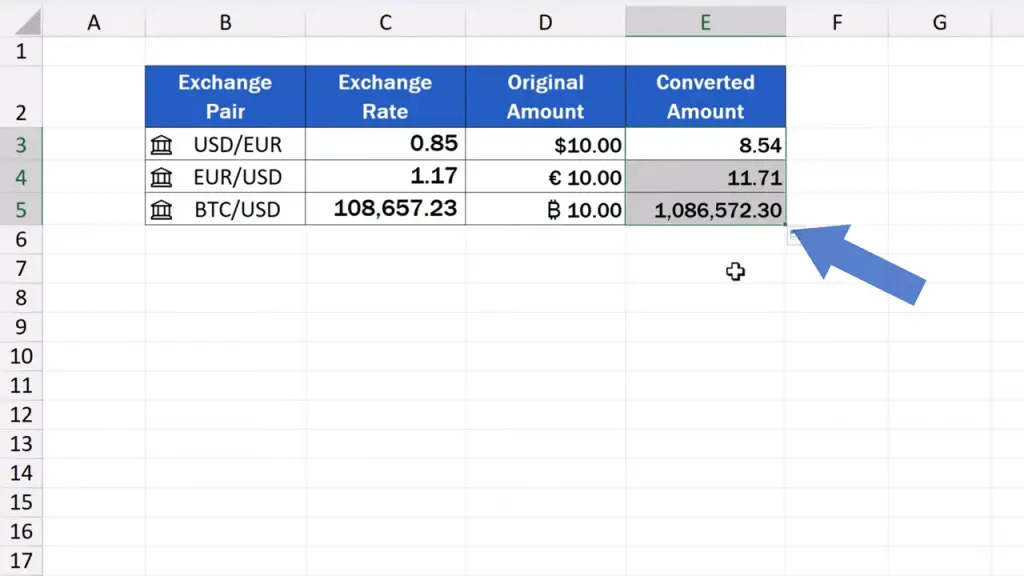Select the cell showing 108,657.23
Viewport: 1024px width, 576px height.
[x=385, y=209]
